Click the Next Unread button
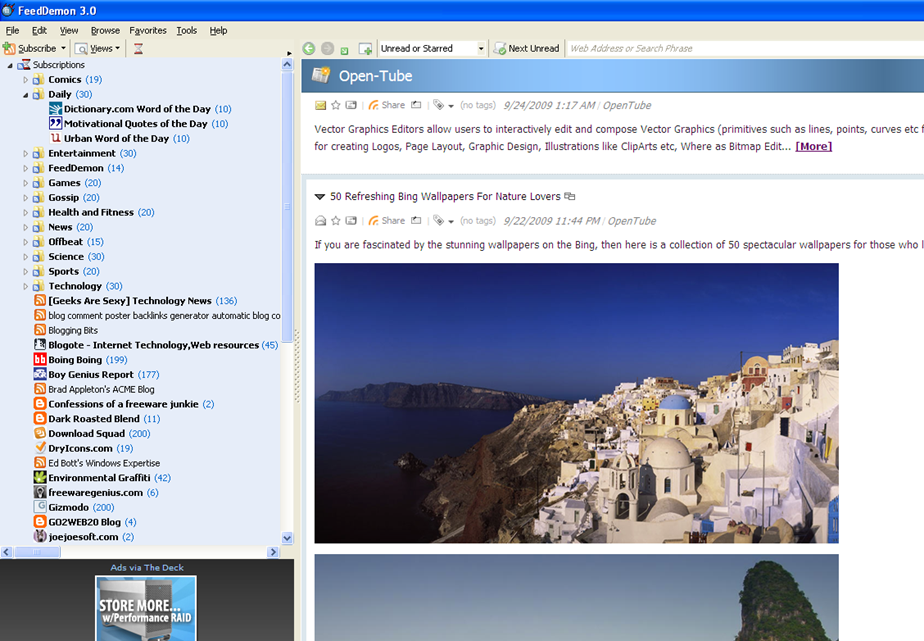The height and width of the screenshot is (641, 924). tap(527, 48)
